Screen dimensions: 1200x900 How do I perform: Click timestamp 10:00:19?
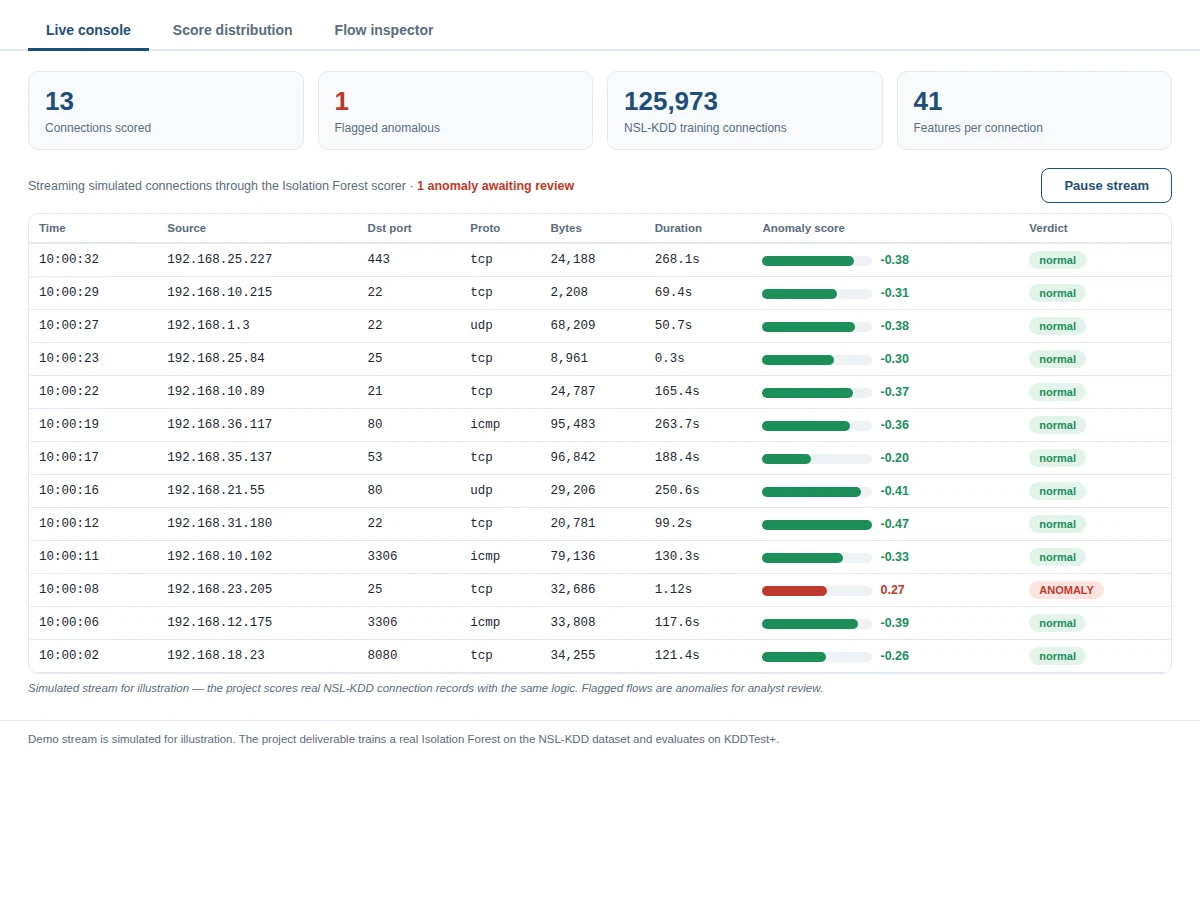[x=69, y=425]
